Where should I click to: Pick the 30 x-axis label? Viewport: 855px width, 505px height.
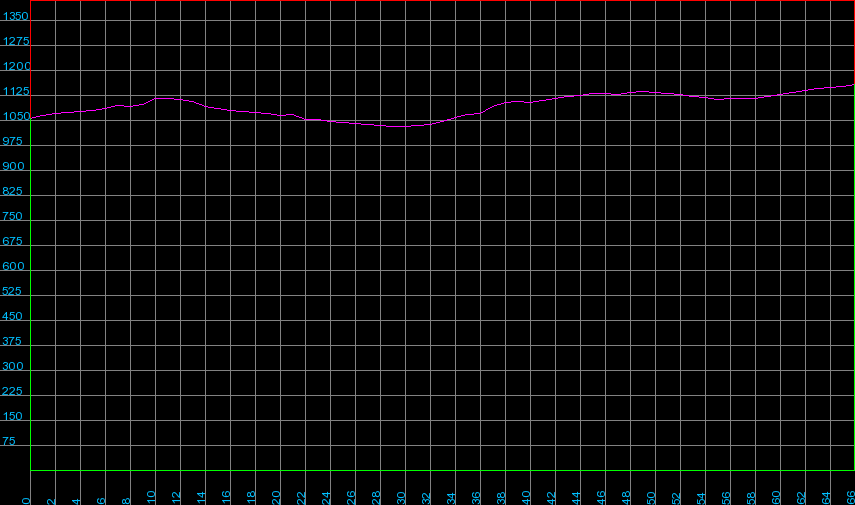click(401, 498)
